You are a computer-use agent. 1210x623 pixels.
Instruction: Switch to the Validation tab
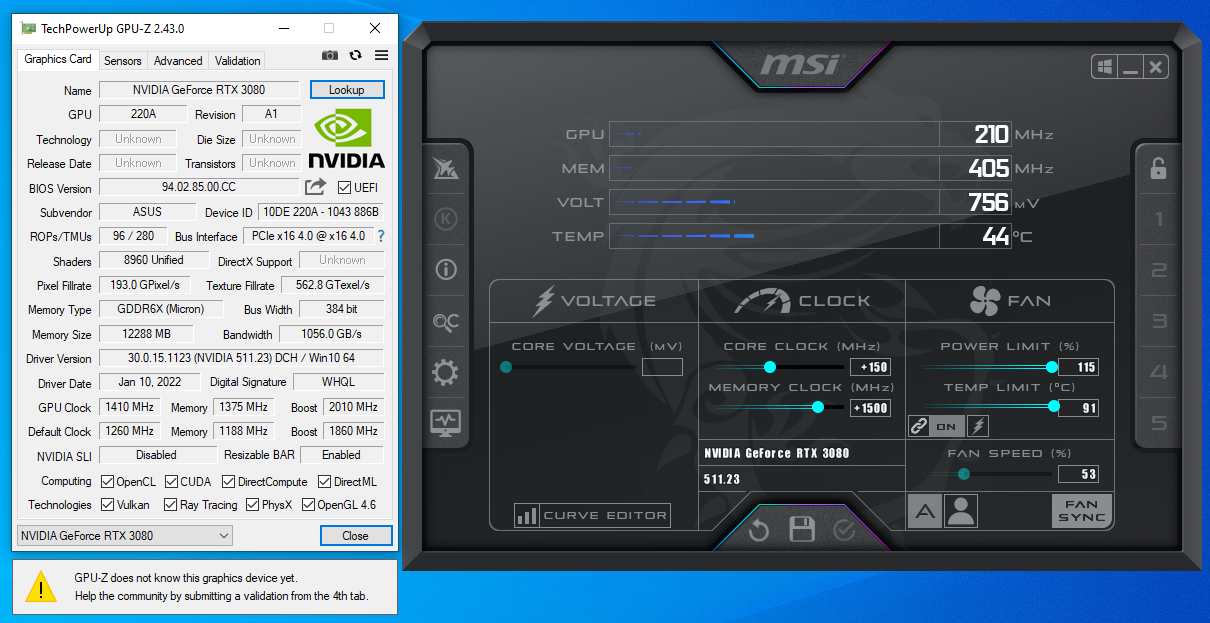[238, 61]
